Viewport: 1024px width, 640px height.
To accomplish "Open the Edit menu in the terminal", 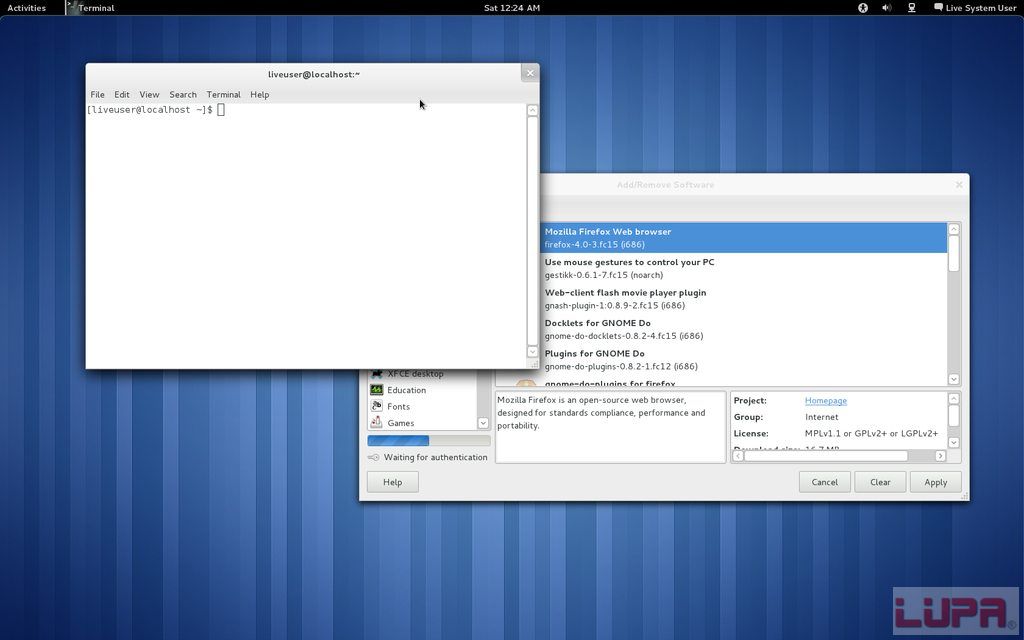I will [x=121, y=95].
